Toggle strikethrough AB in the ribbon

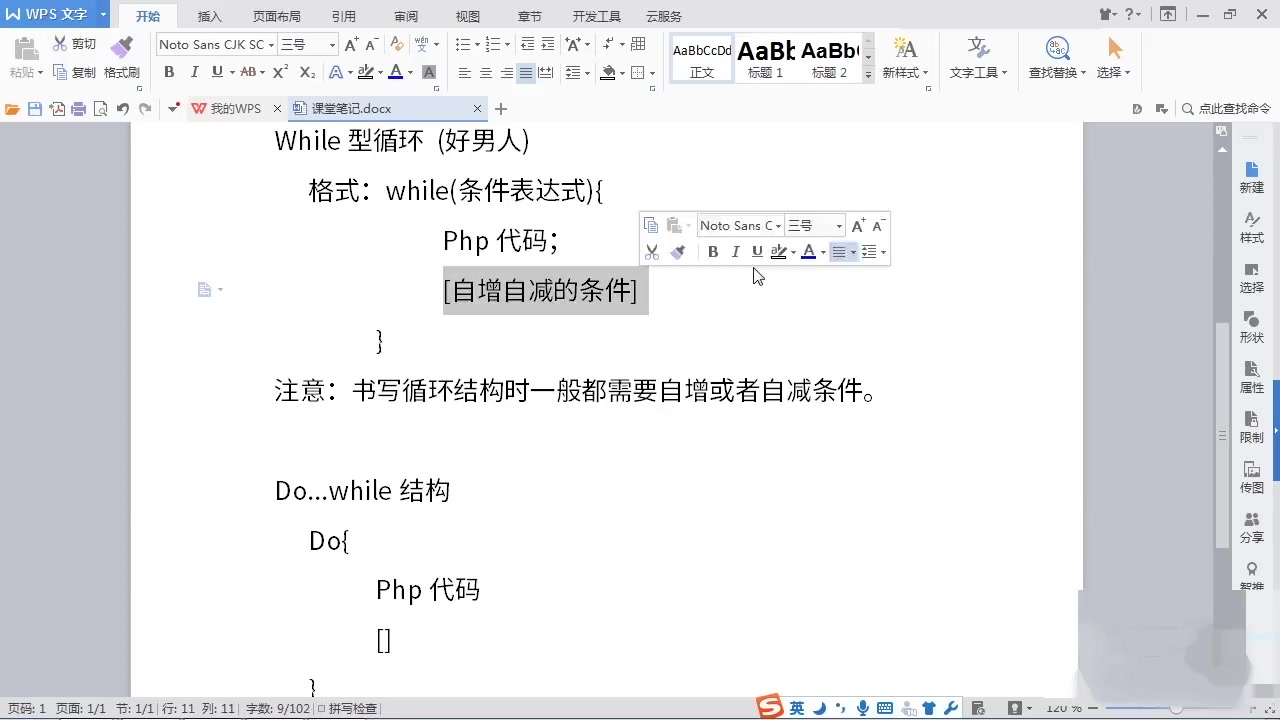pos(248,72)
